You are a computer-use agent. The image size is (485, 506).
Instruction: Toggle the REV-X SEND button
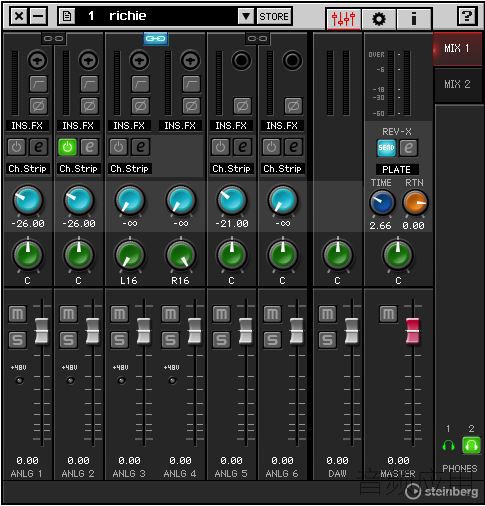(386, 148)
